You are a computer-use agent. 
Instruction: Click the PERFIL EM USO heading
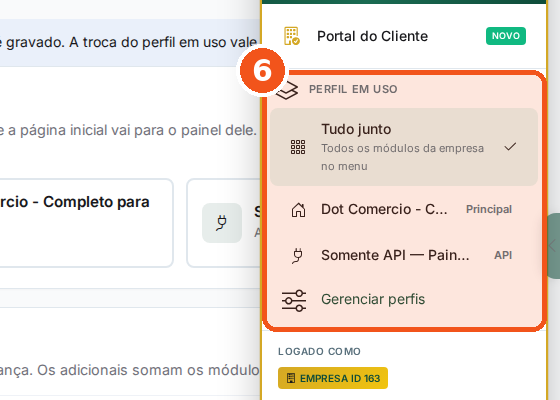click(353, 89)
